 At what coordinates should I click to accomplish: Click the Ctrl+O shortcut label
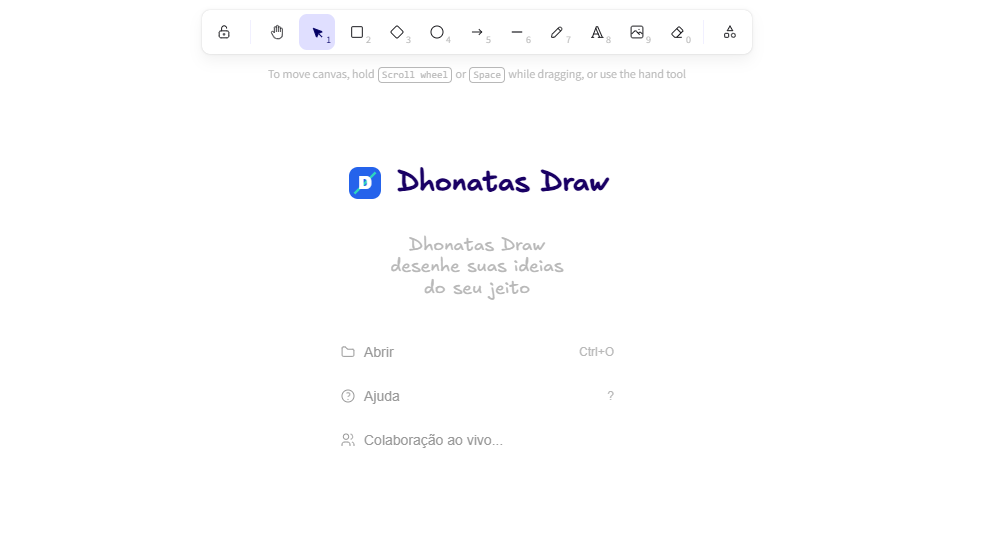point(596,352)
